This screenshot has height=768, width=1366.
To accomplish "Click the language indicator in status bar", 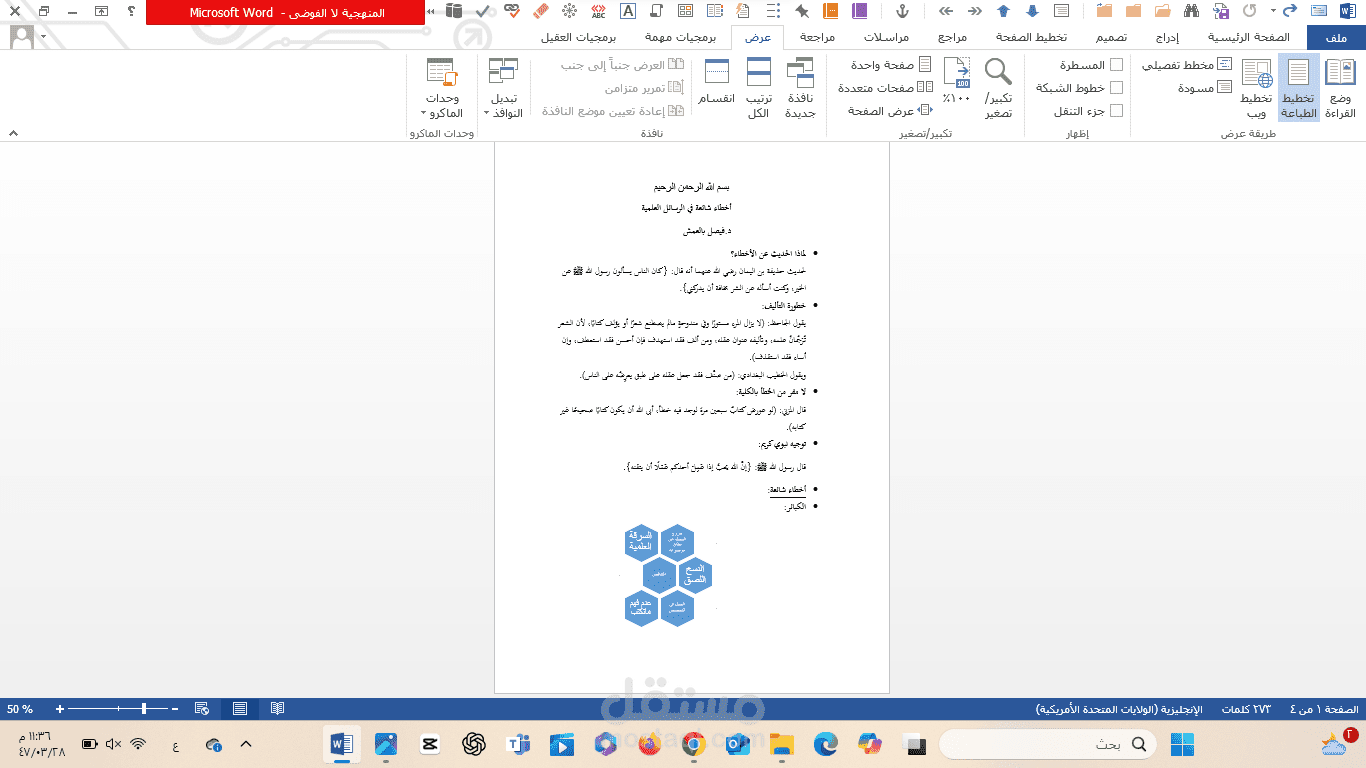I will click(x=1119, y=708).
